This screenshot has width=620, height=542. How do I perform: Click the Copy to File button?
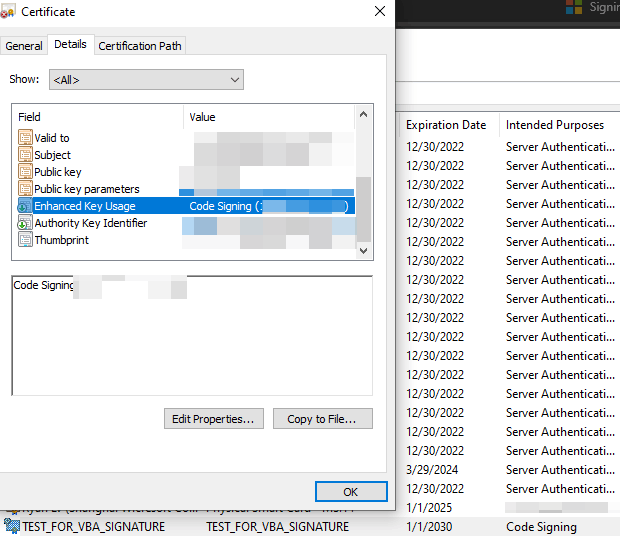pyautogui.click(x=322, y=419)
